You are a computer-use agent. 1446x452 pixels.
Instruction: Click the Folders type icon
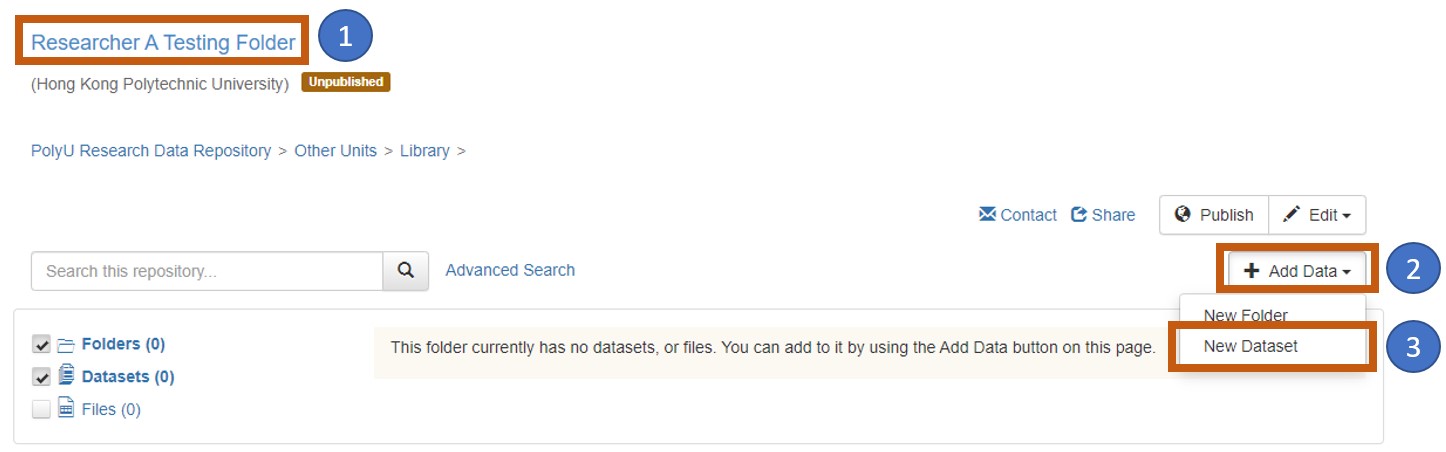pyautogui.click(x=66, y=345)
